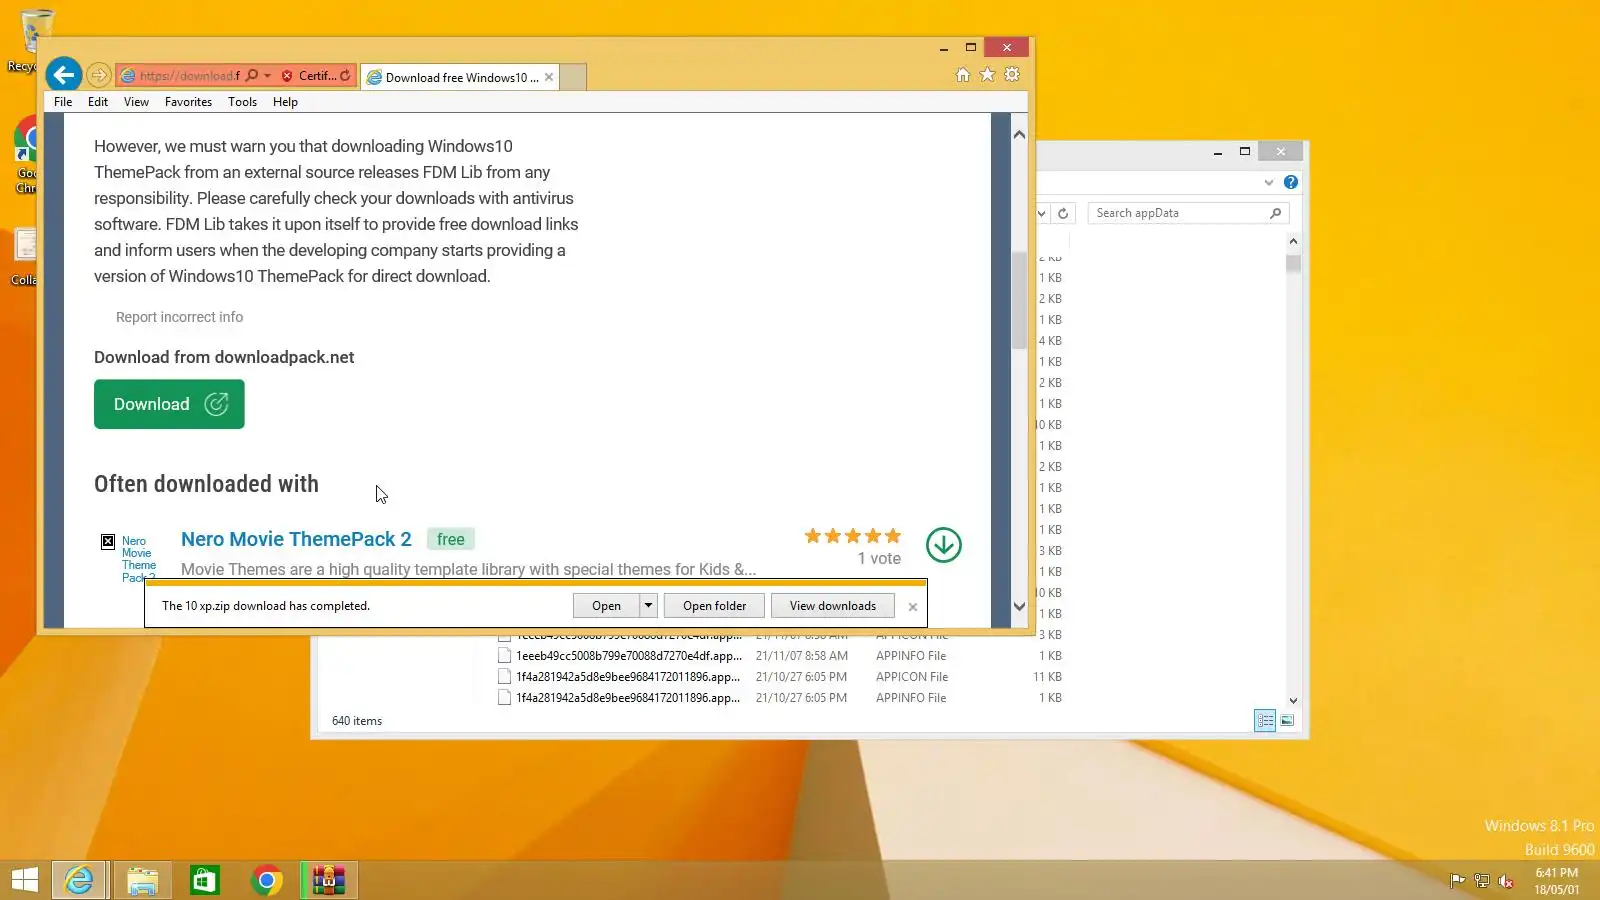
Task: Open the IE tools gear icon
Action: (1012, 75)
